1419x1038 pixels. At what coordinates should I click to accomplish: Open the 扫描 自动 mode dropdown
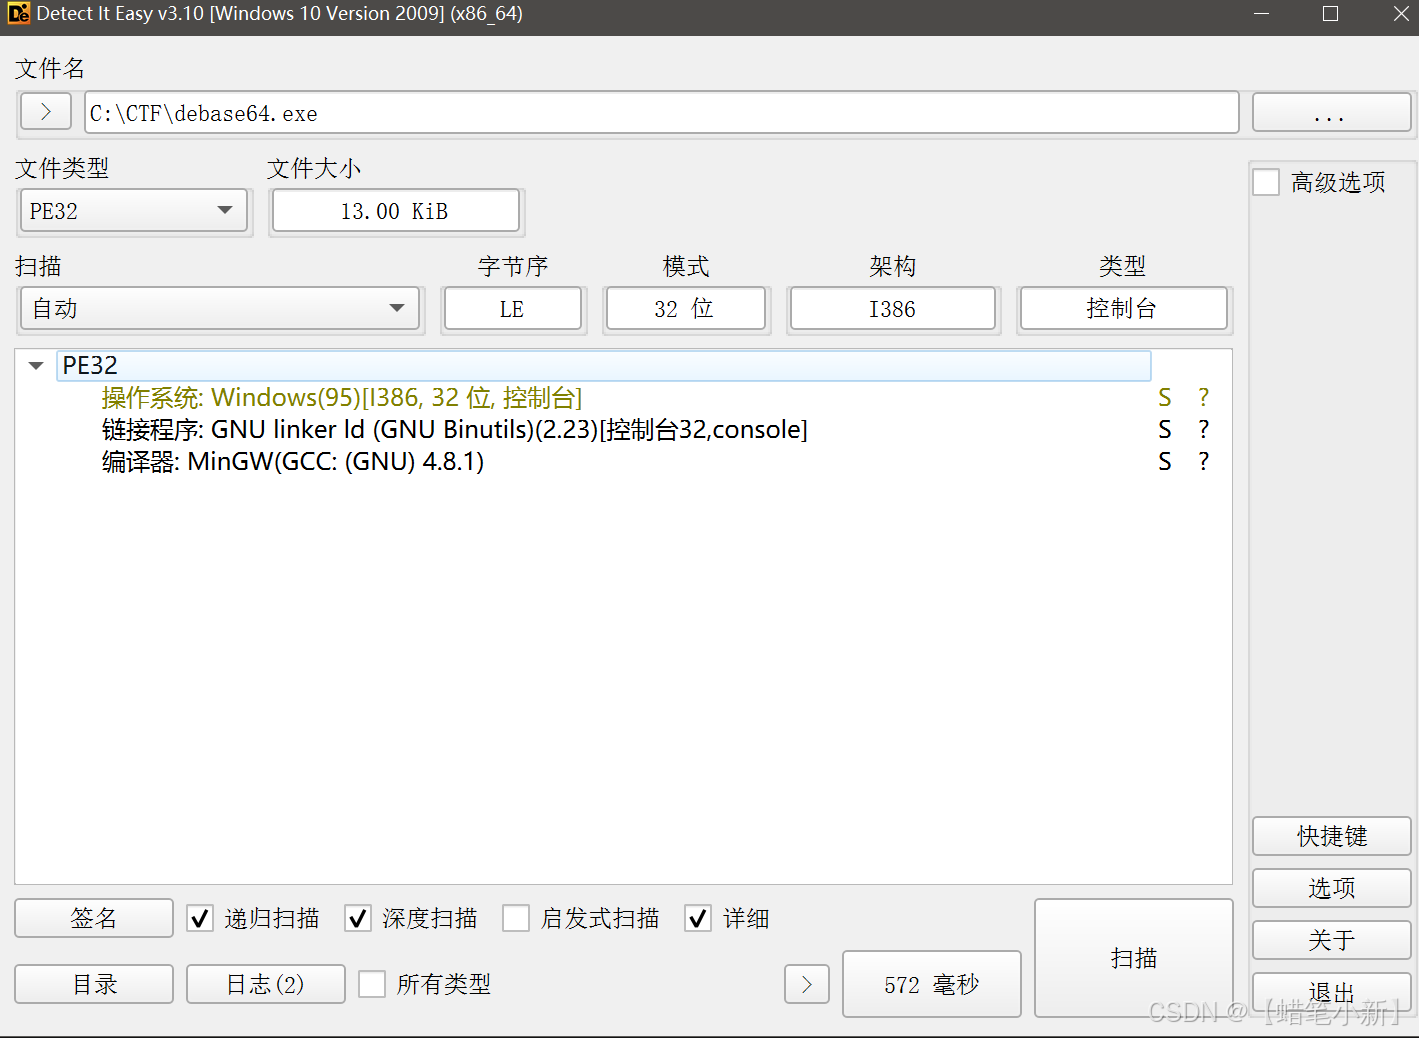(220, 308)
